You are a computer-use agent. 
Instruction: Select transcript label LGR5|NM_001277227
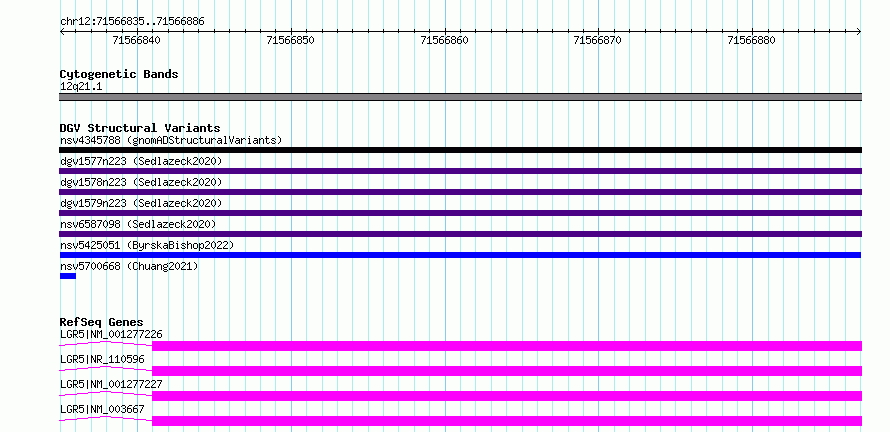tap(111, 384)
